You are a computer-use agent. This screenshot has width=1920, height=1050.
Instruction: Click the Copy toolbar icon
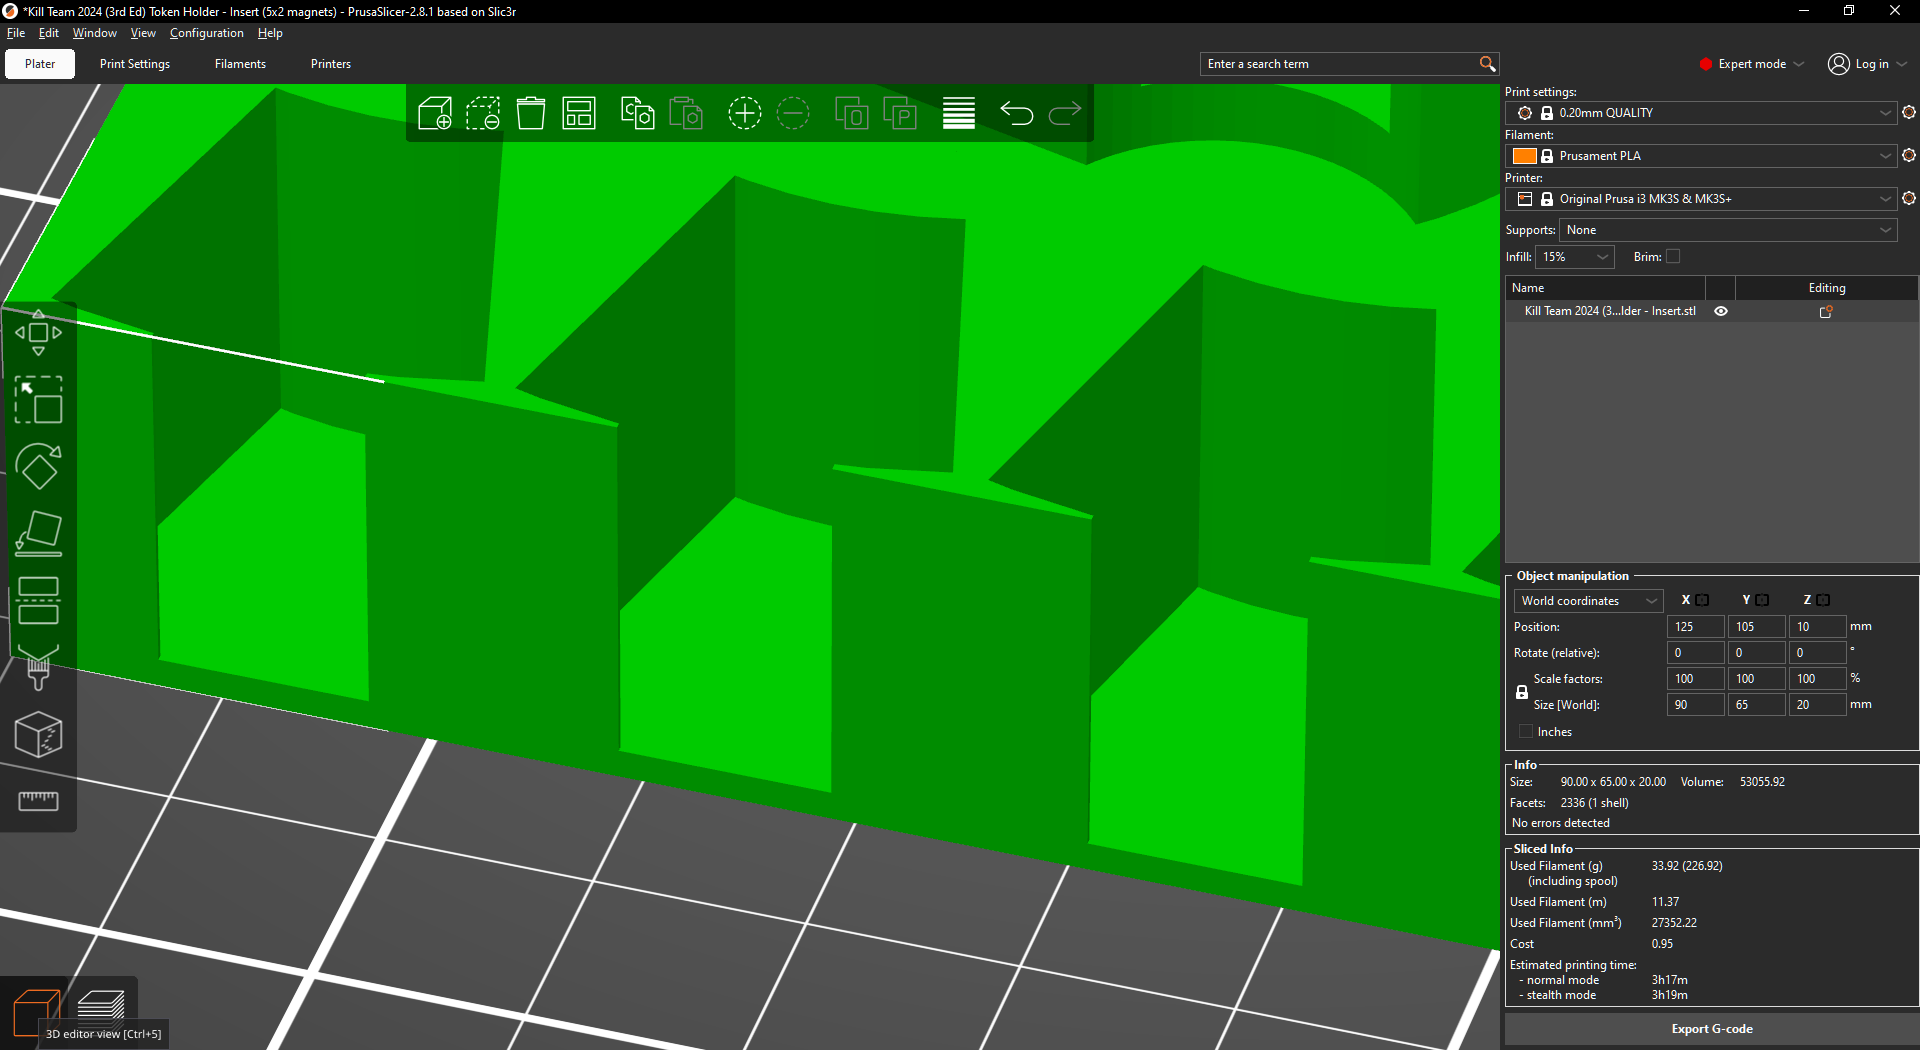(637, 113)
